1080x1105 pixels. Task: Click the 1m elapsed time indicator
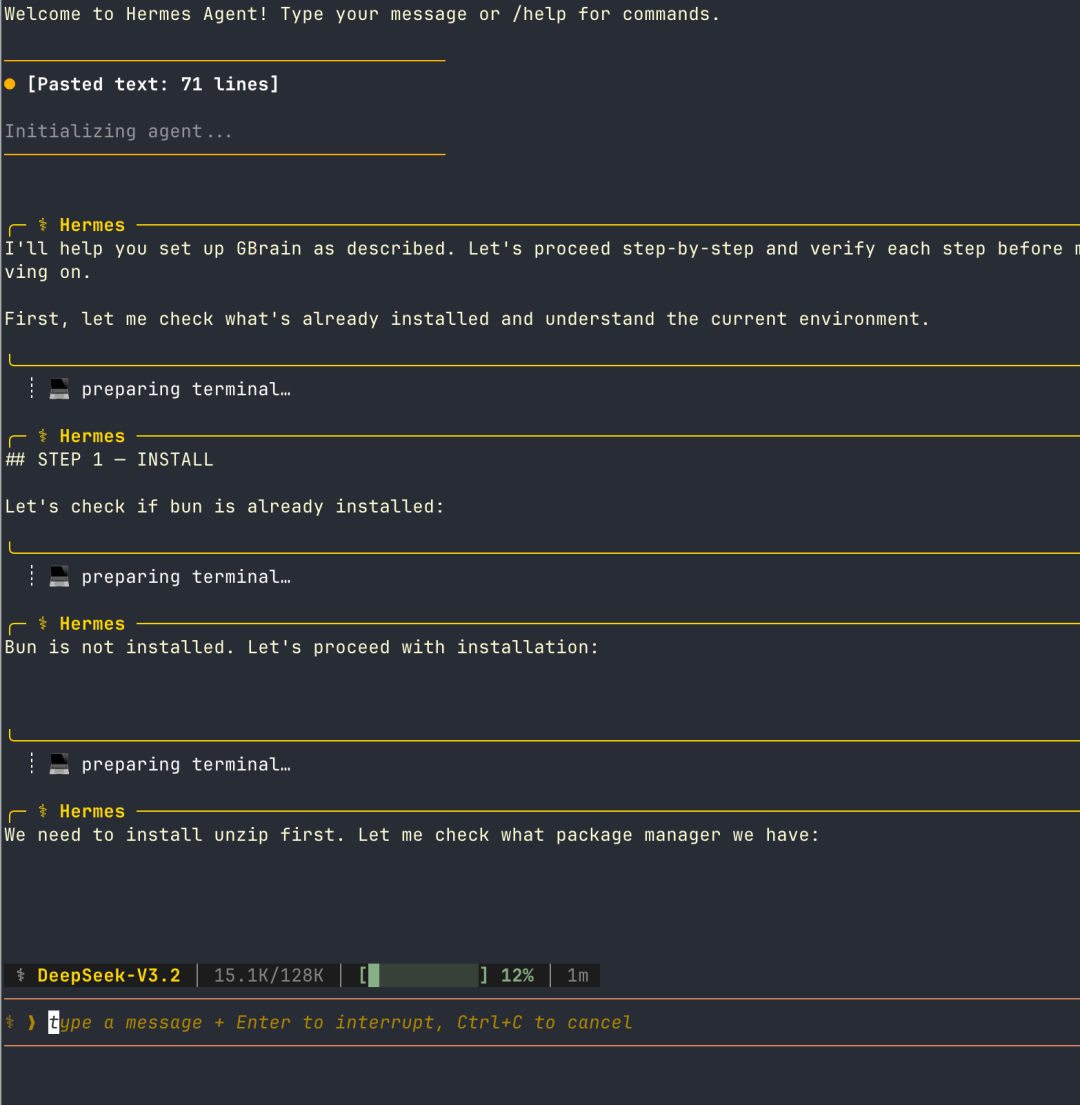(x=578, y=975)
